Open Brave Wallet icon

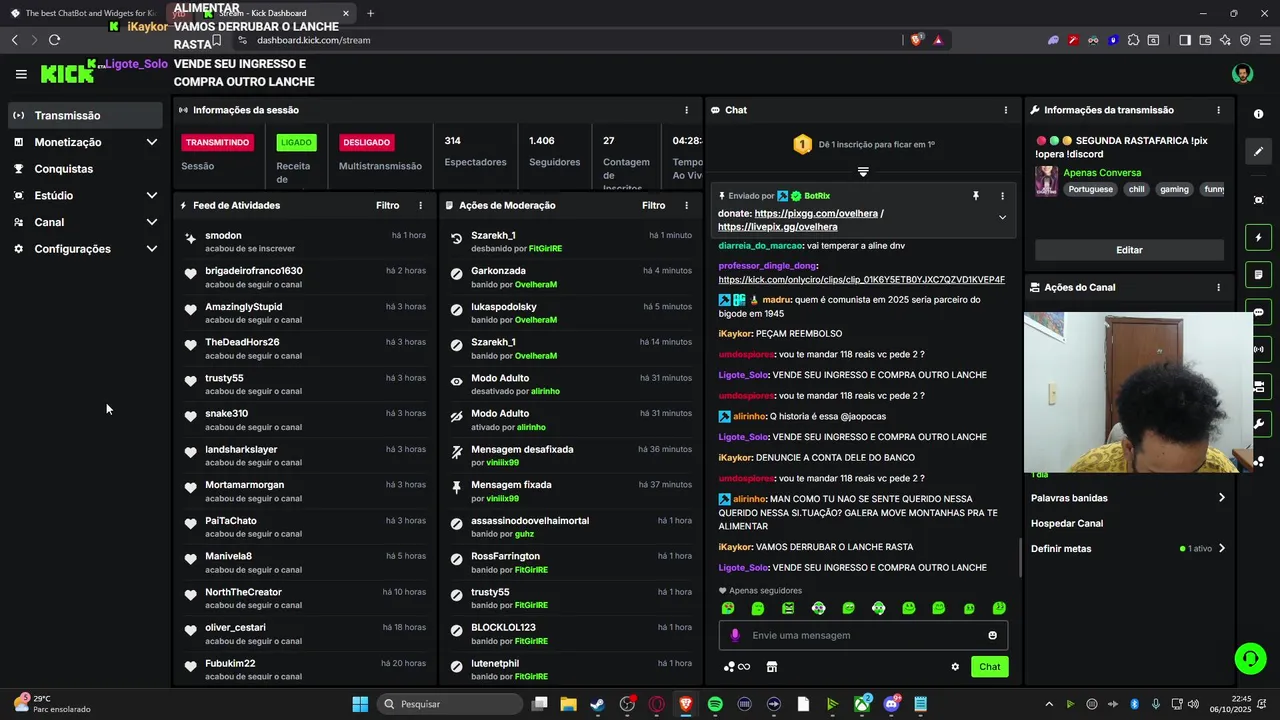pos(1205,40)
